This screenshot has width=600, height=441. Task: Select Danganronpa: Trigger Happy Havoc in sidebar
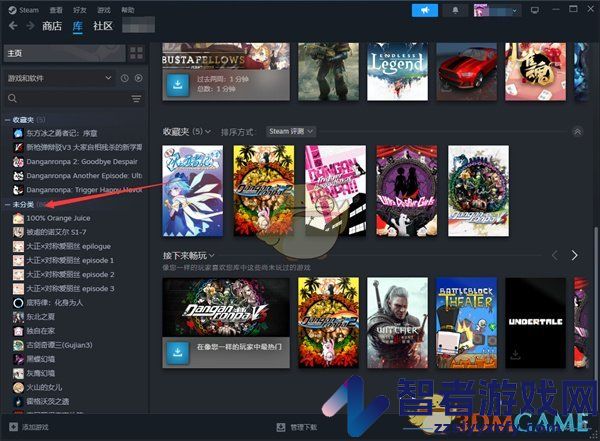coord(84,190)
